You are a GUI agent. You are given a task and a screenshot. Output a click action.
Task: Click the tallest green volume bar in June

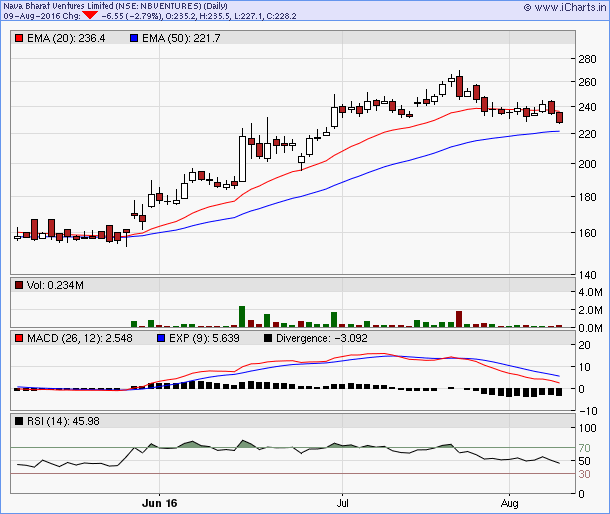[242, 316]
